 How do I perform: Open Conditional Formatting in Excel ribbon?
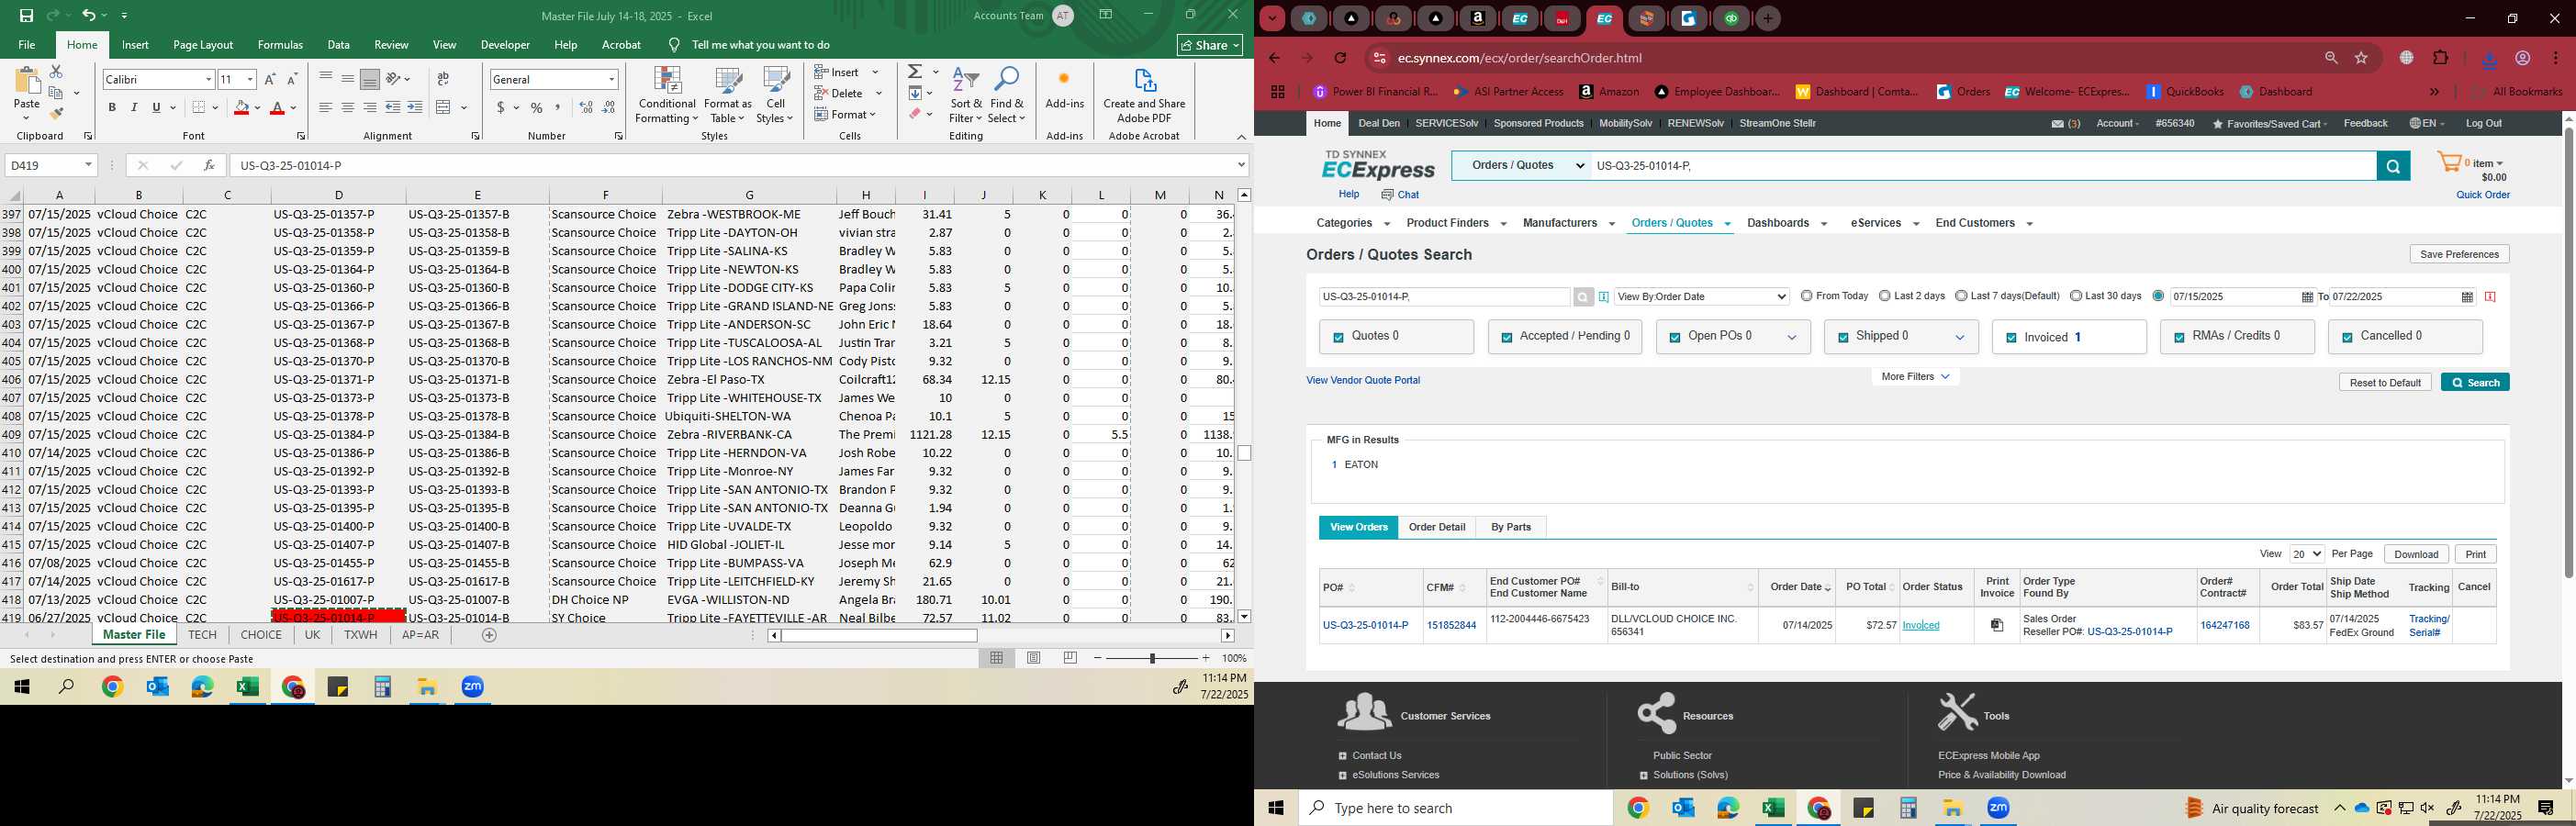pyautogui.click(x=667, y=96)
